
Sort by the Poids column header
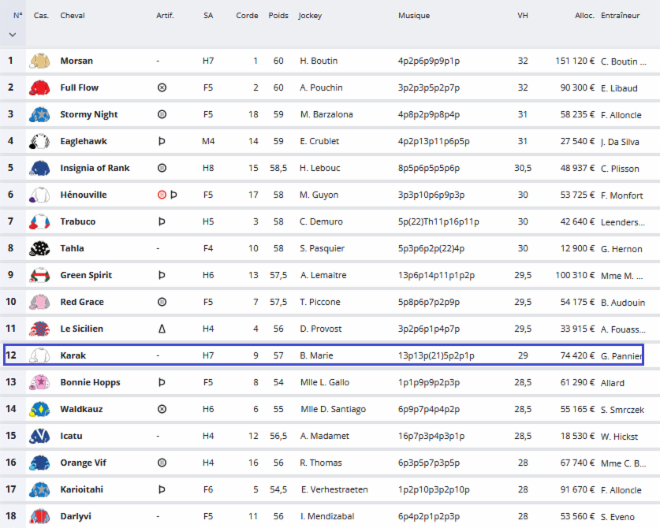(x=278, y=16)
